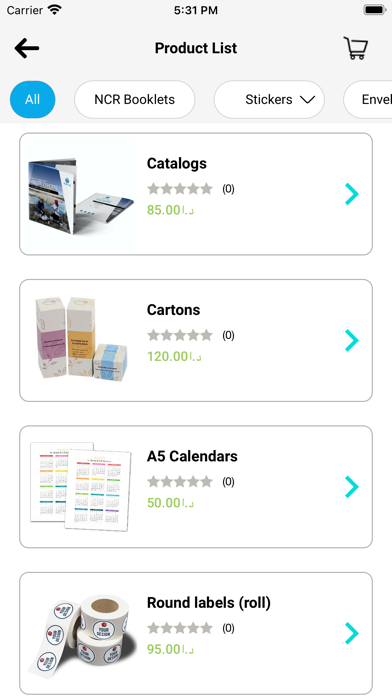Click the A5 Calendars thumbnail
392x696 pixels.
pos(81,487)
